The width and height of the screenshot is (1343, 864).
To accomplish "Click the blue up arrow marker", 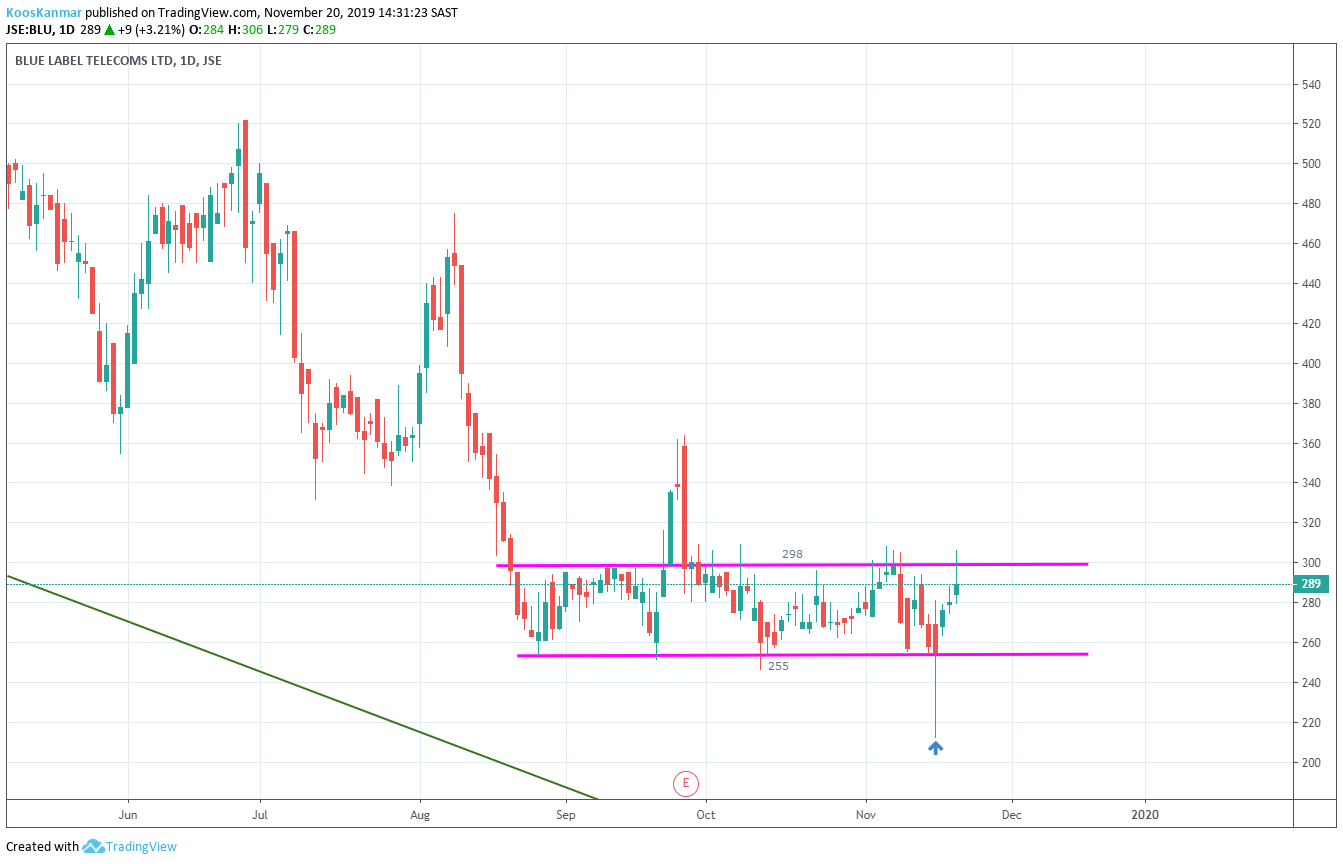I will coord(935,747).
